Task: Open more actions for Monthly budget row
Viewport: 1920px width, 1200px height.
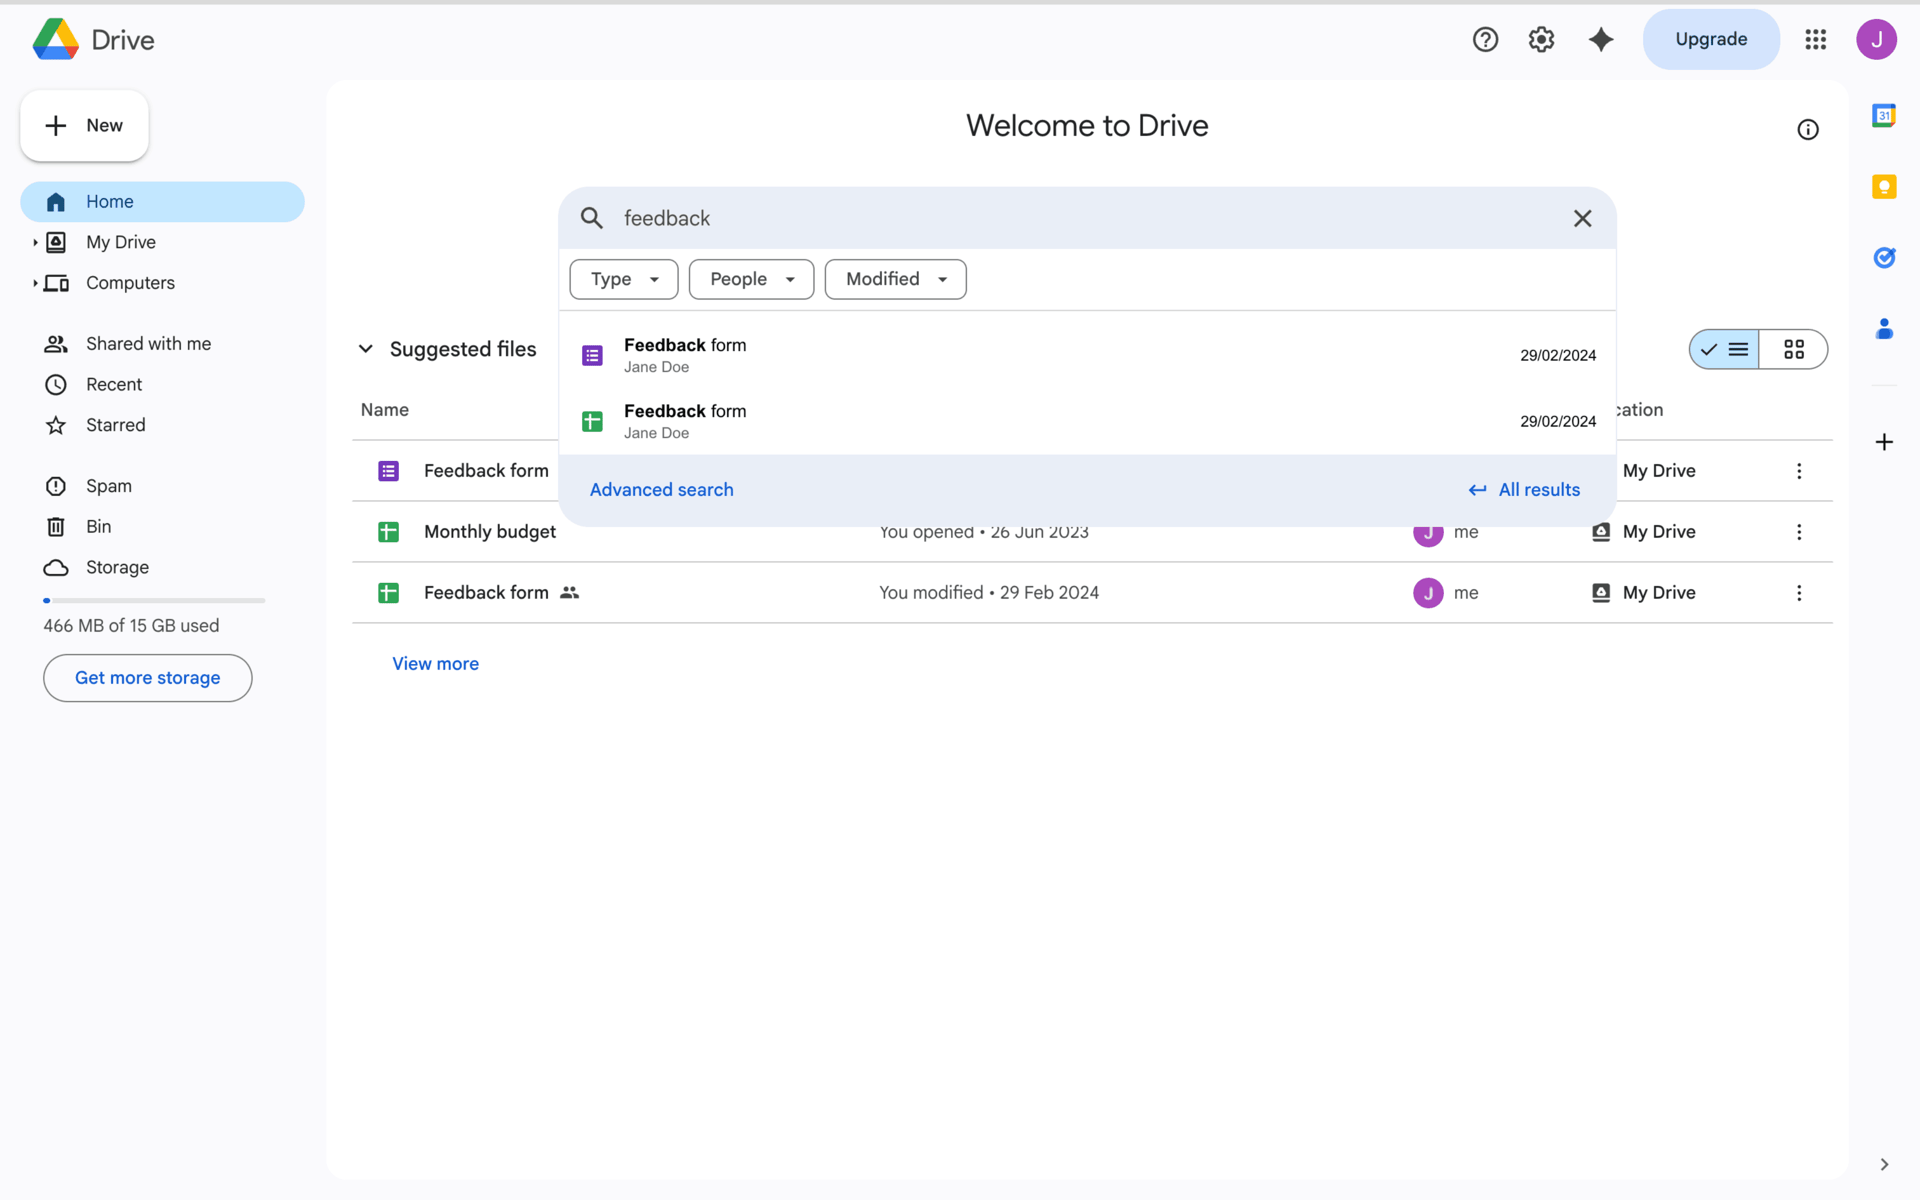Action: (x=1798, y=532)
